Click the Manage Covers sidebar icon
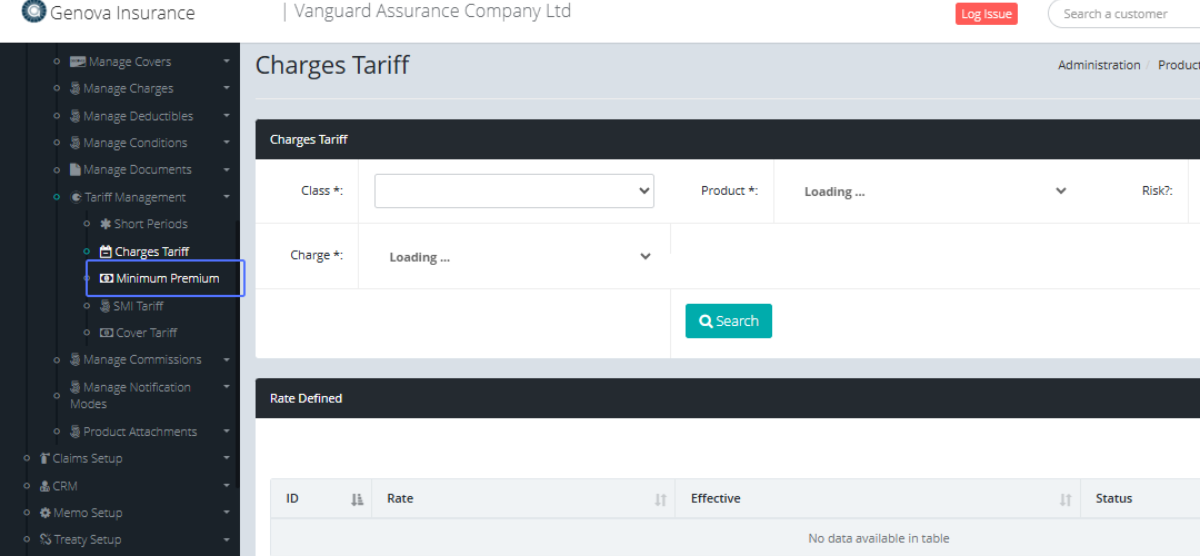Screen dimensions: 1200x556 pos(76,62)
